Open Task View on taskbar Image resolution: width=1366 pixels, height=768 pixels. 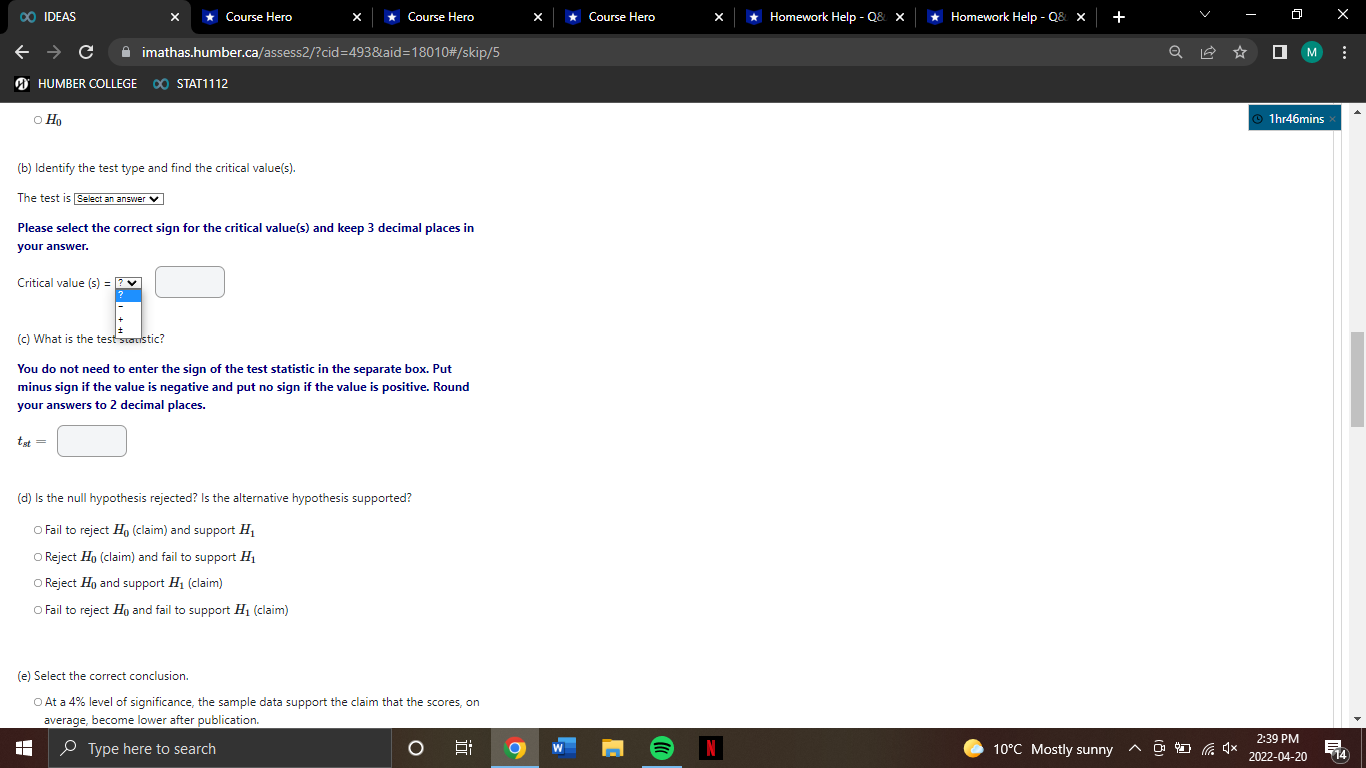point(464,748)
